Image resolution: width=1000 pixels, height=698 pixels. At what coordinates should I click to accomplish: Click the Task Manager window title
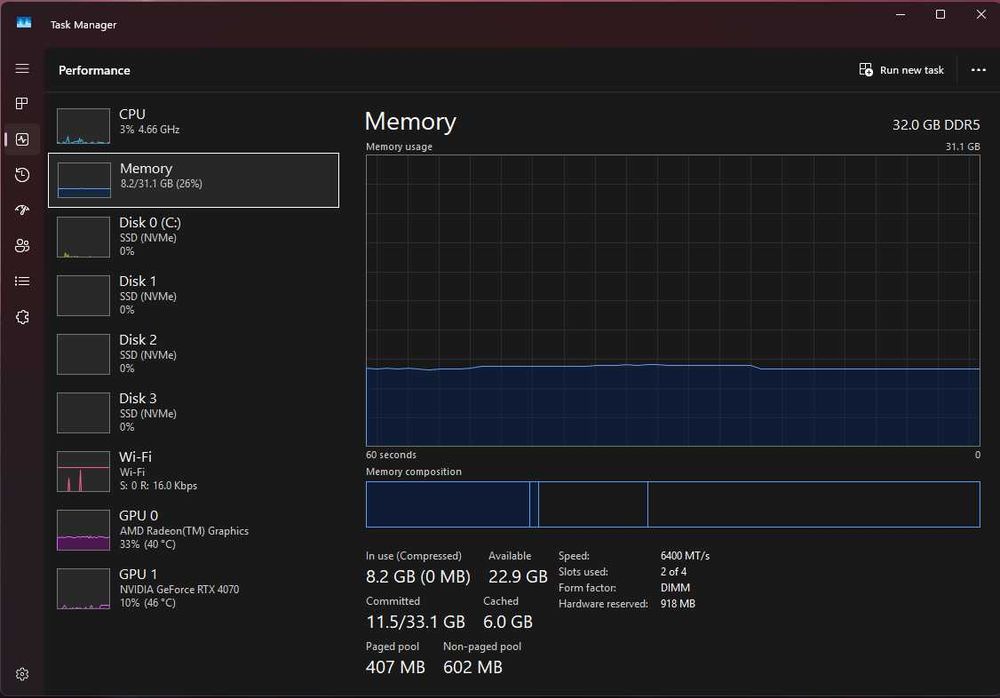tap(84, 25)
